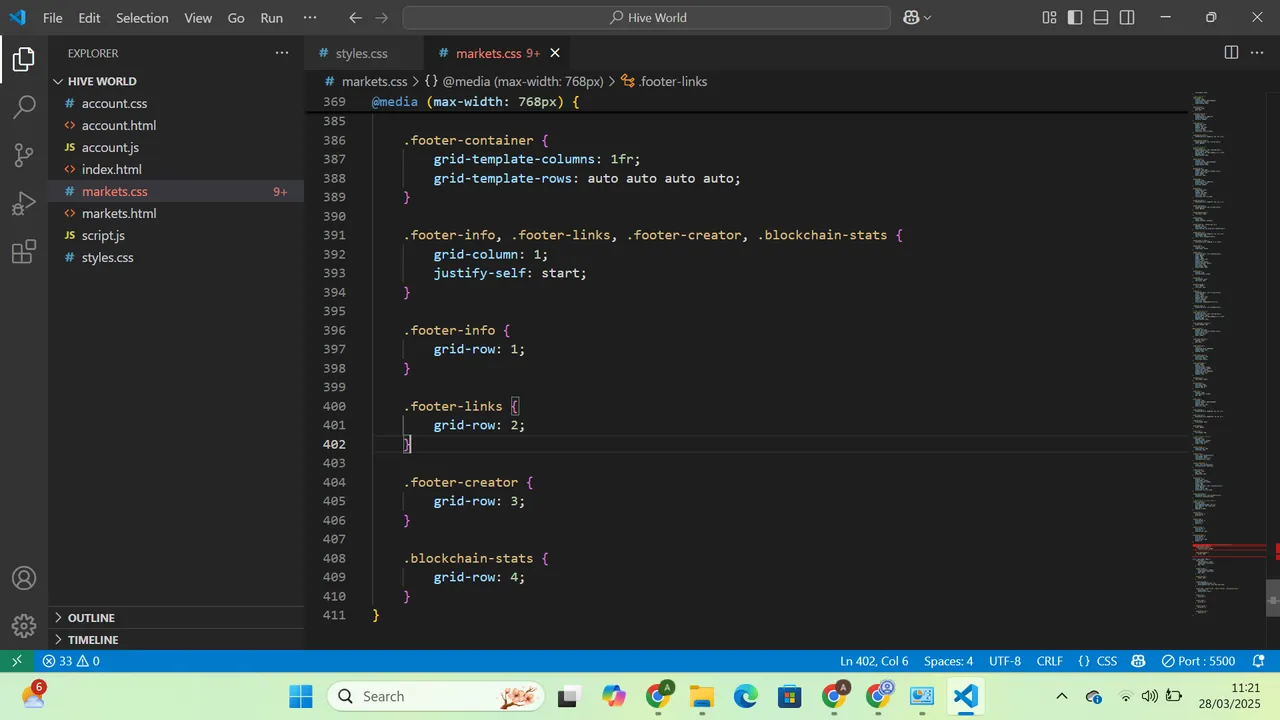This screenshot has height=720, width=1280.
Task: Close the markets.css tab
Action: click(555, 53)
